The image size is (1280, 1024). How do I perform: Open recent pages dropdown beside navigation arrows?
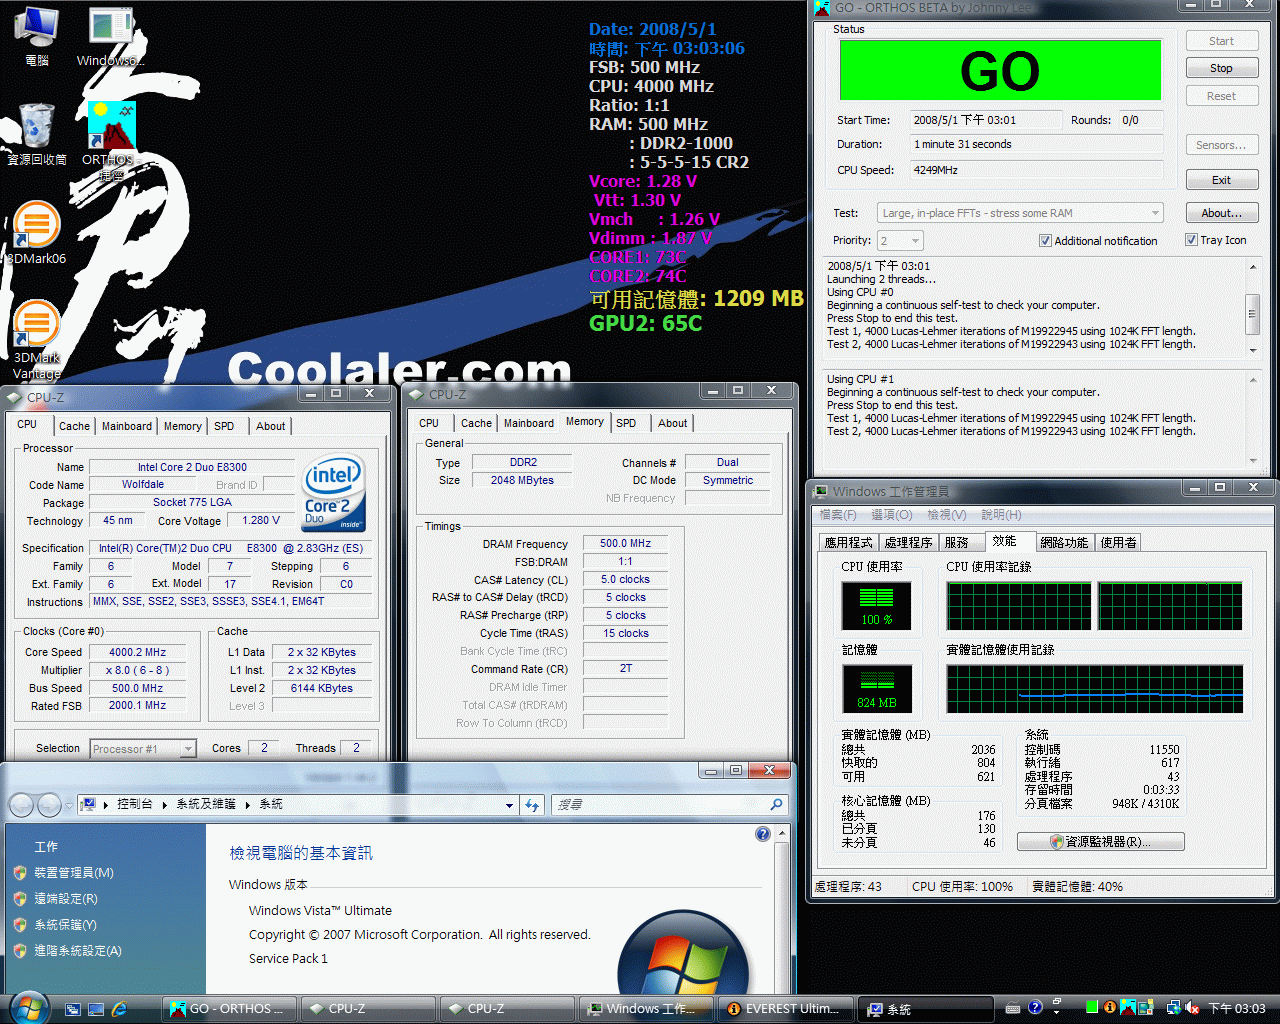pyautogui.click(x=68, y=805)
